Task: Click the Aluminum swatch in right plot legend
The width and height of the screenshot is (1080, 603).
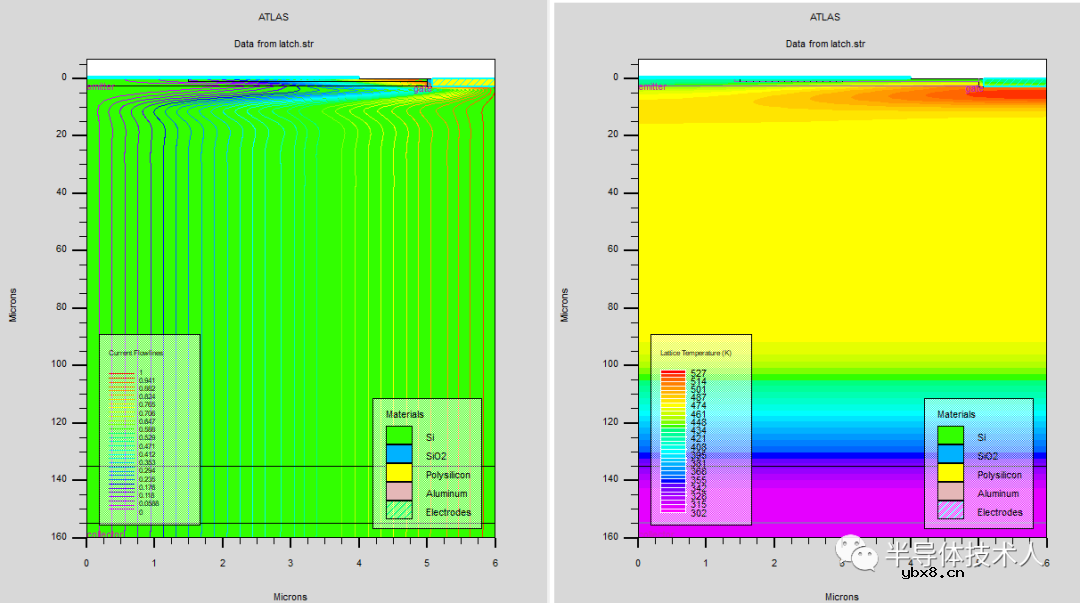Action: pyautogui.click(x=950, y=492)
